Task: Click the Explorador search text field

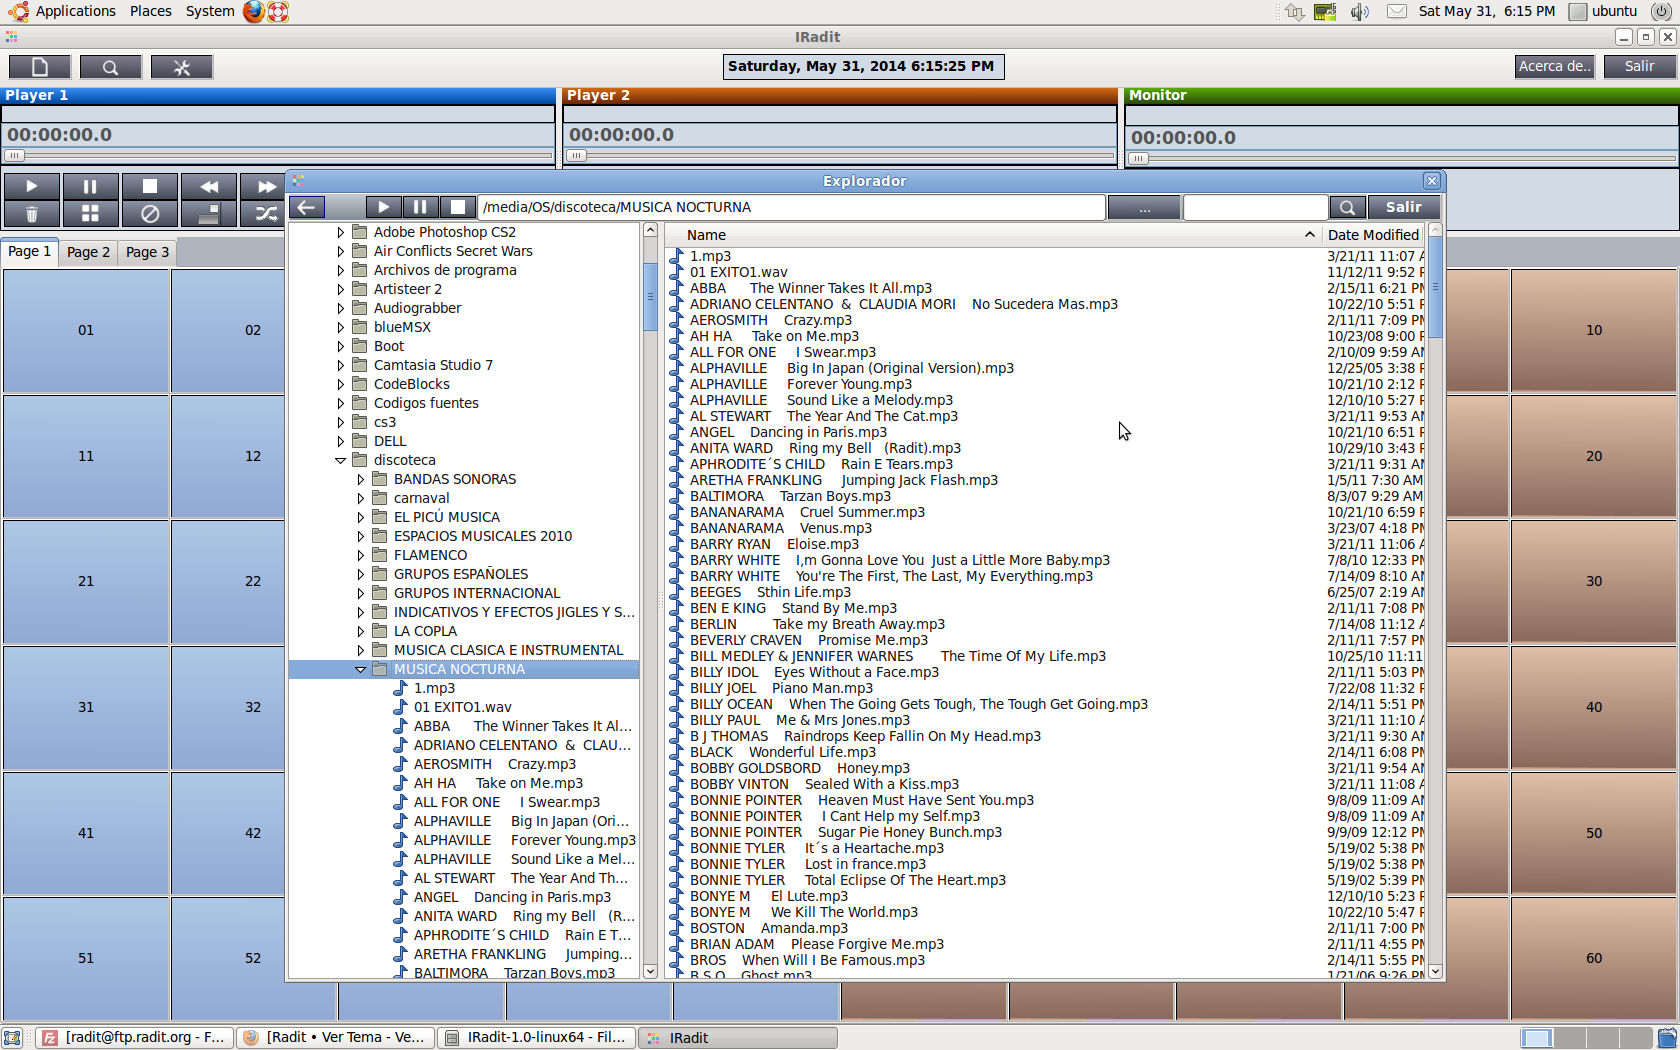Action: (x=1255, y=207)
